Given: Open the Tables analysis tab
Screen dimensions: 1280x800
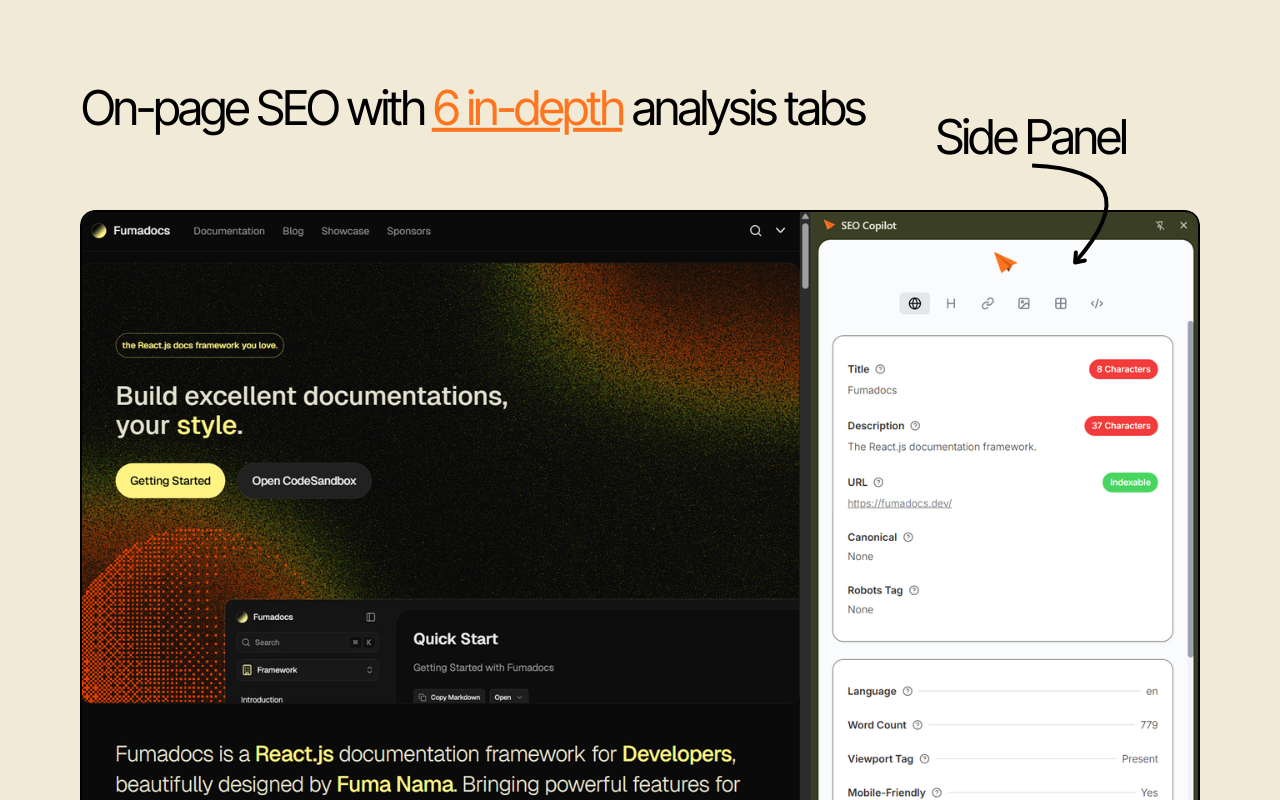Looking at the screenshot, I should [1060, 303].
